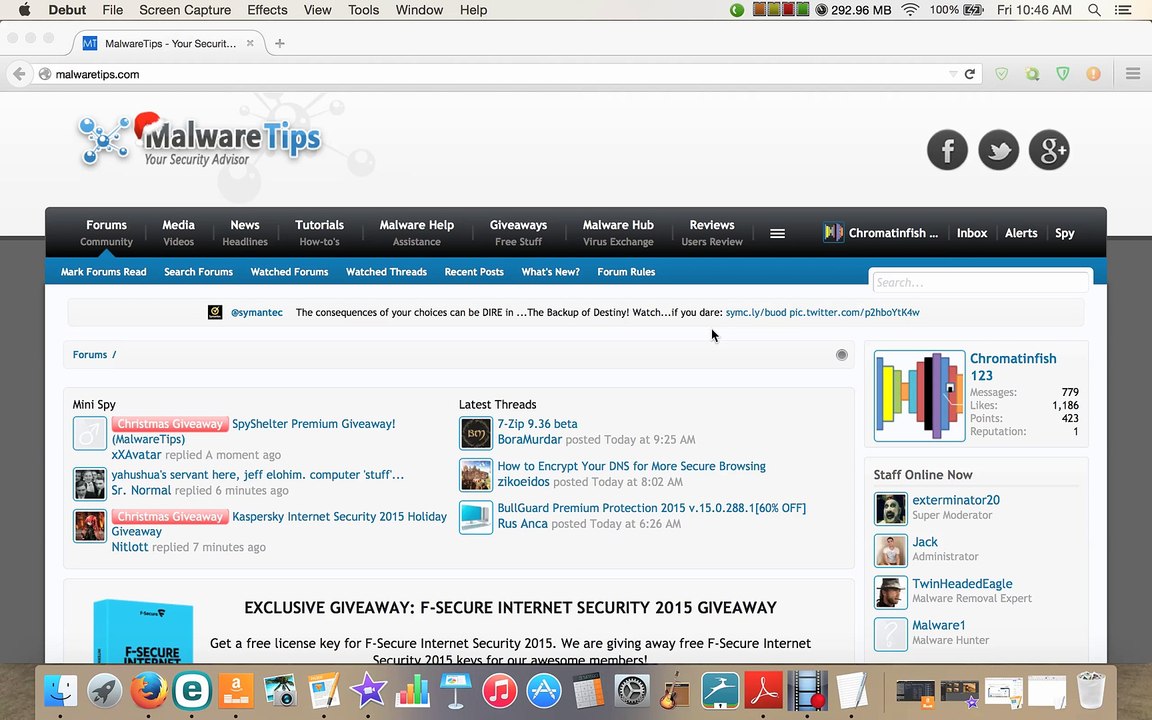Screen dimensions: 1152x720
Task: Open Recent Posts link
Action: (x=474, y=272)
